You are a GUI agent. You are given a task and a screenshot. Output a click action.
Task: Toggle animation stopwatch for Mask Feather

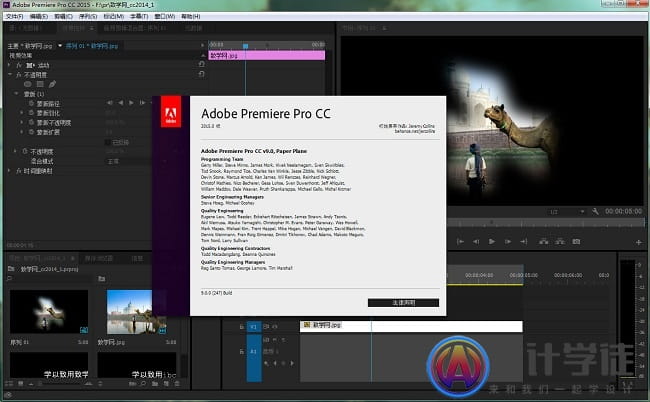31,113
